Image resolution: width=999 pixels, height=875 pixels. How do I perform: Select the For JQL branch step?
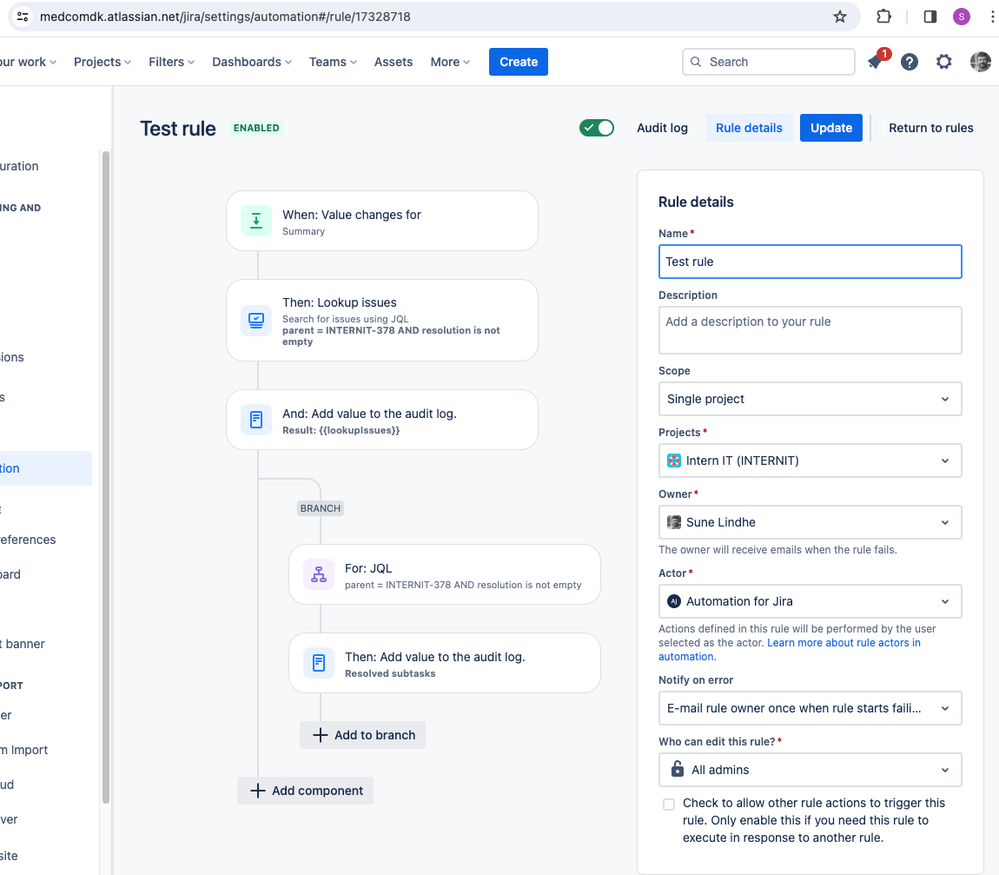445,574
